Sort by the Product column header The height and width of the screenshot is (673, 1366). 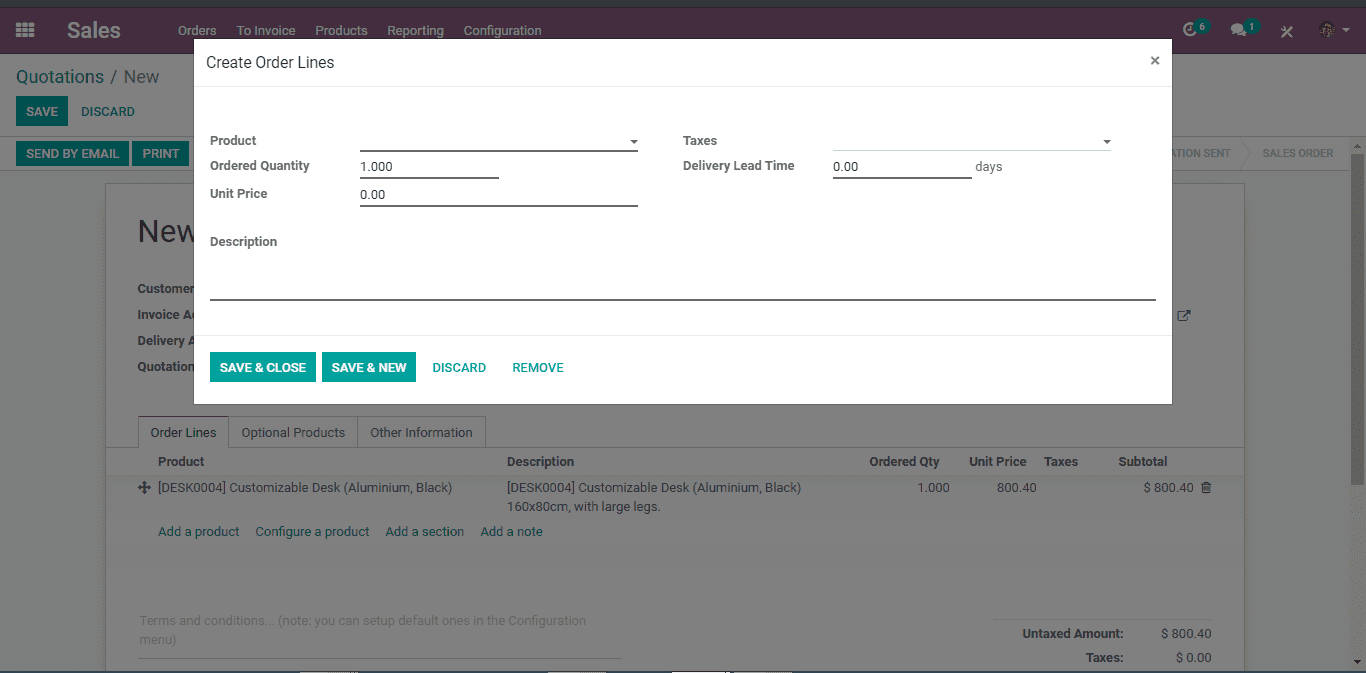click(x=181, y=461)
